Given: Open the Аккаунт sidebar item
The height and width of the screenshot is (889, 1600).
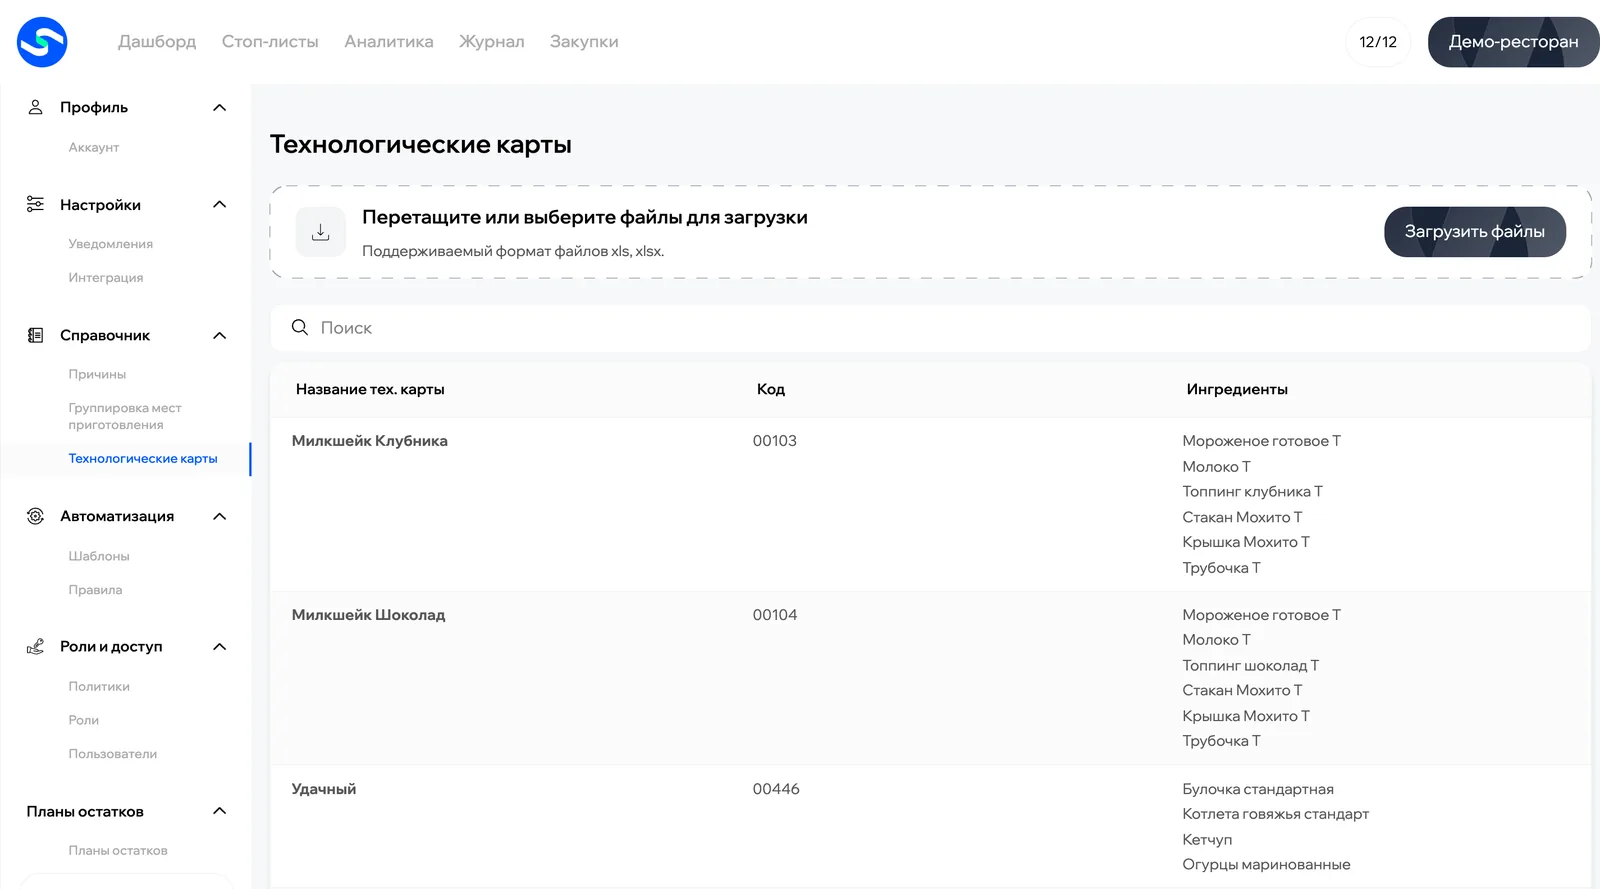Looking at the screenshot, I should [94, 147].
